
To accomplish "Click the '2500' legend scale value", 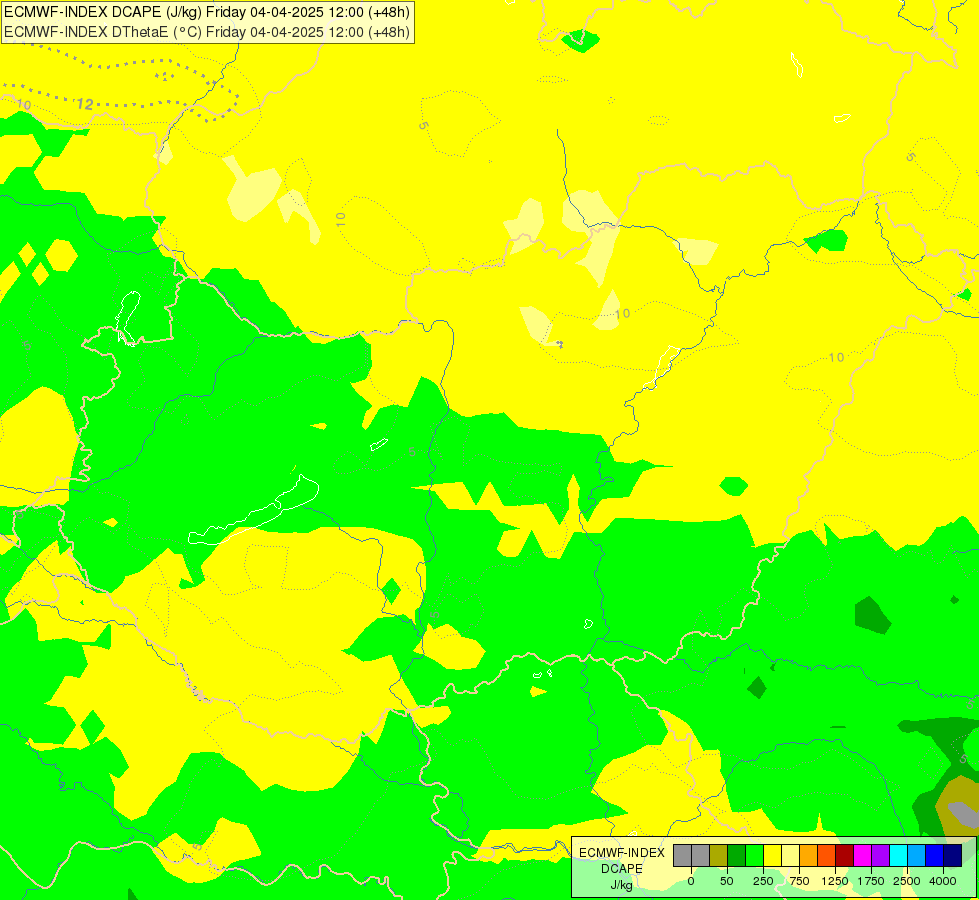I will coord(907,881).
